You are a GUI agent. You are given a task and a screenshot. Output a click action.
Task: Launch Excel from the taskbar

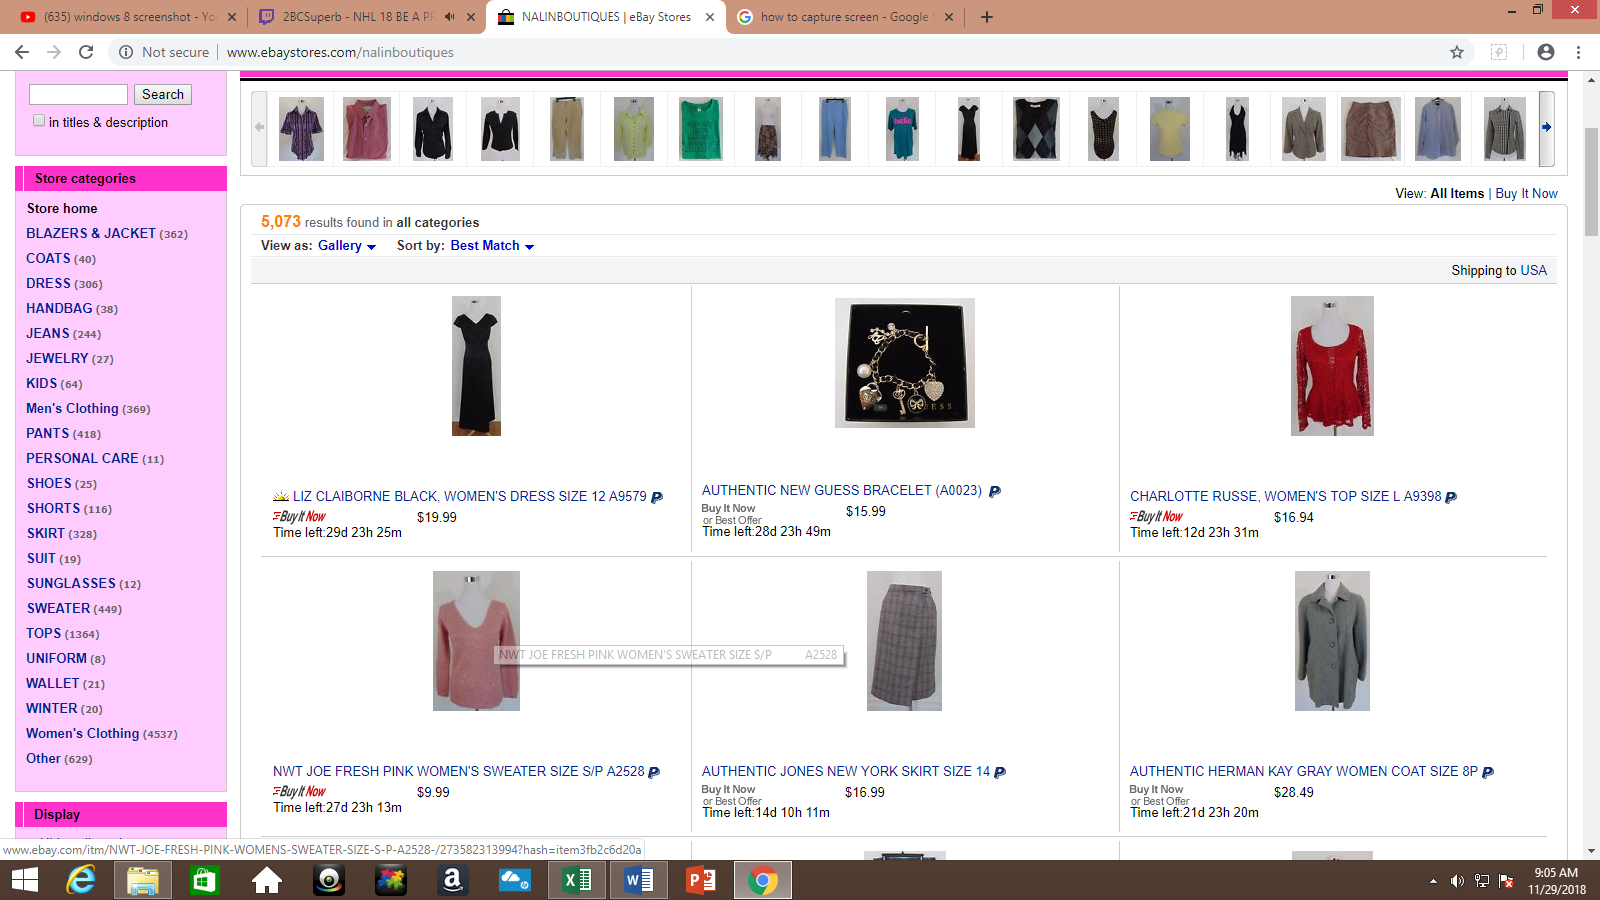tap(576, 880)
